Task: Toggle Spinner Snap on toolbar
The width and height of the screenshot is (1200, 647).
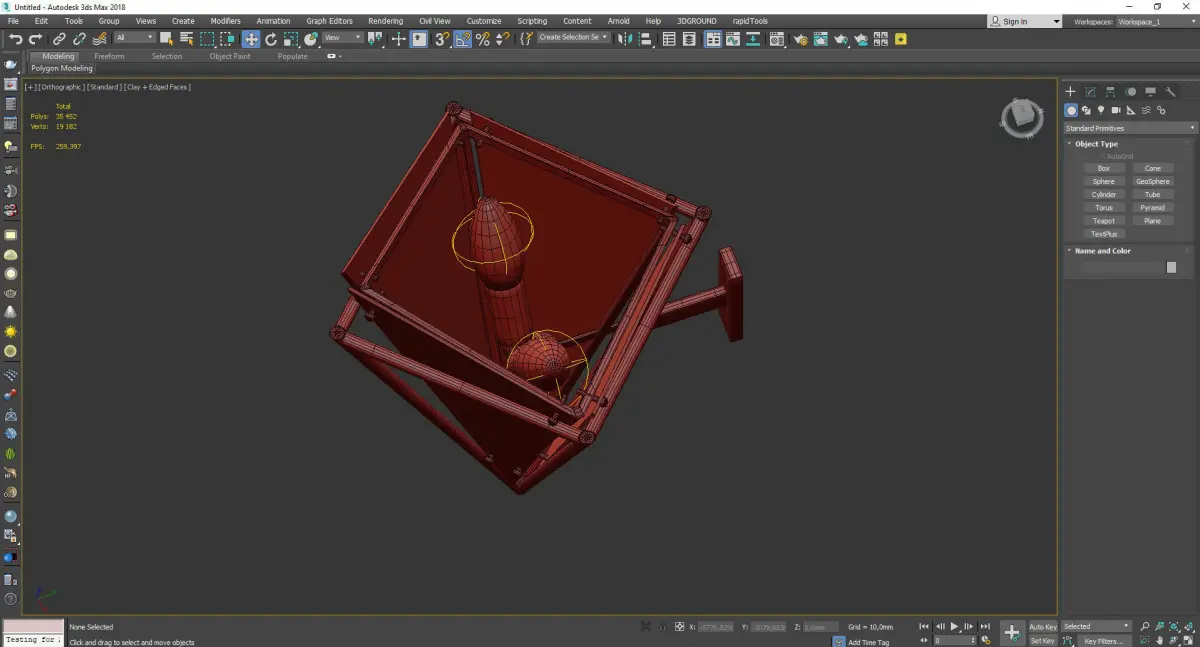Action: (503, 39)
